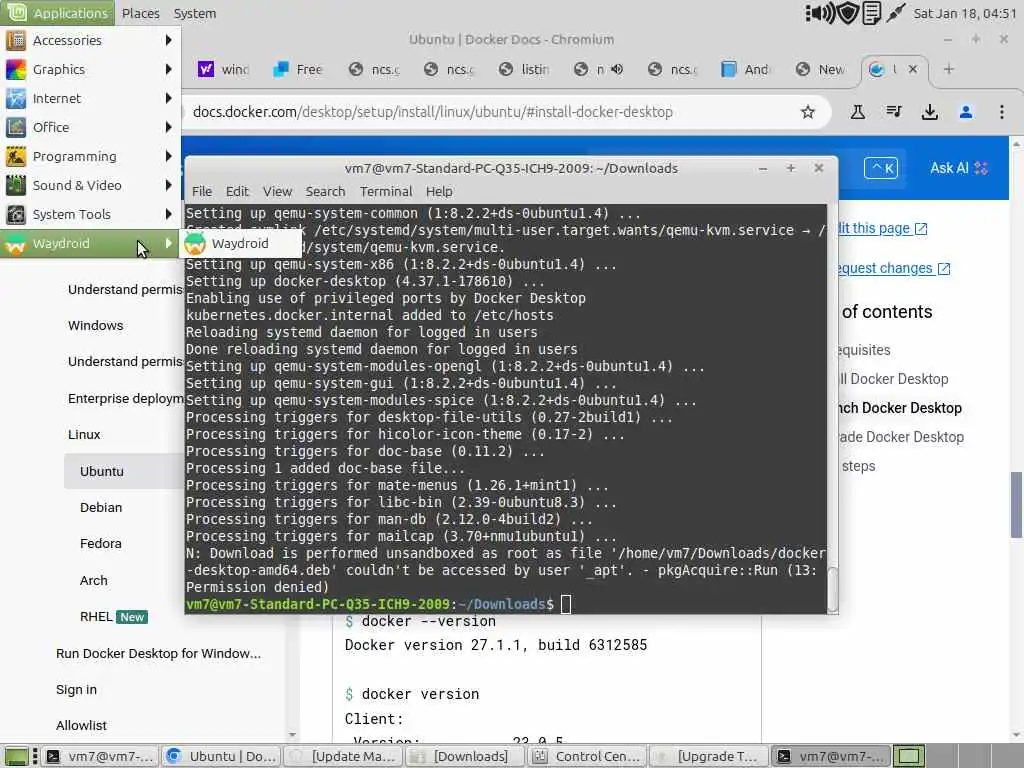This screenshot has width=1024, height=768.
Task: Select Debian in docs sidebar
Action: pos(101,507)
